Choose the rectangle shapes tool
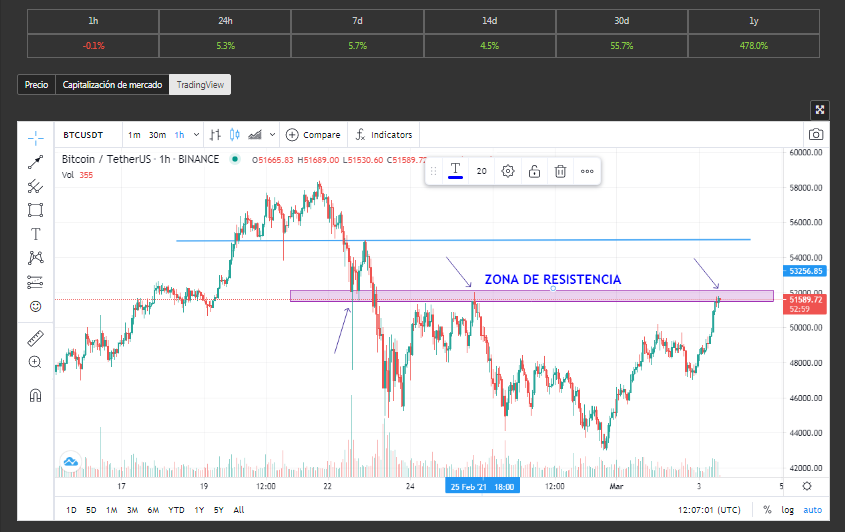The width and height of the screenshot is (845, 532). coord(36,210)
